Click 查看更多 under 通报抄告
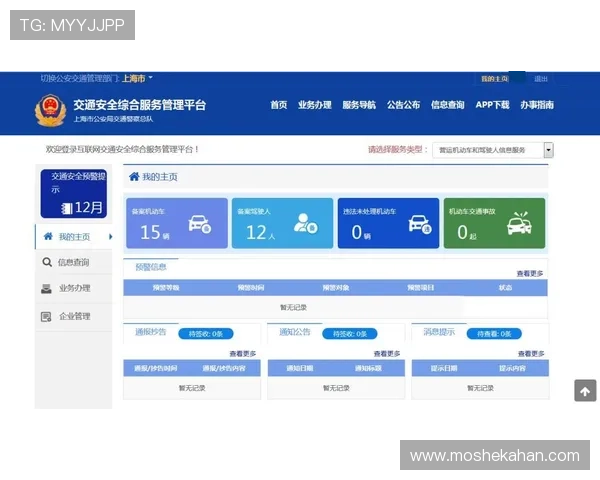This screenshot has width=600, height=480. pyautogui.click(x=243, y=354)
